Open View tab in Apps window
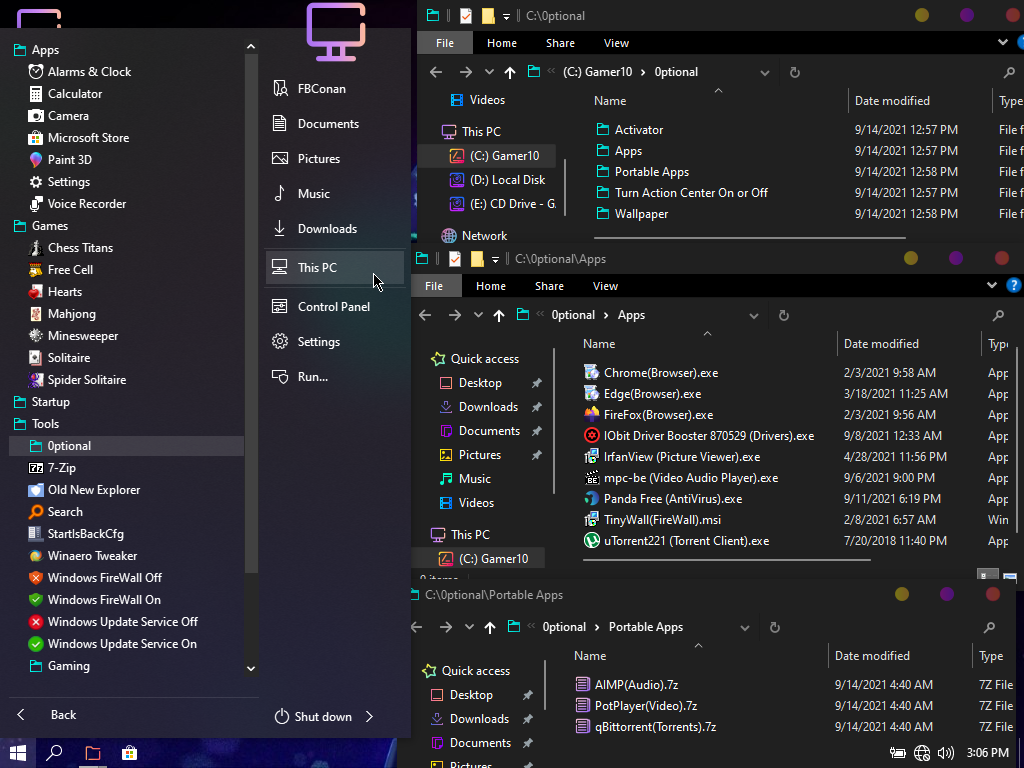Image resolution: width=1024 pixels, height=768 pixels. (x=605, y=286)
